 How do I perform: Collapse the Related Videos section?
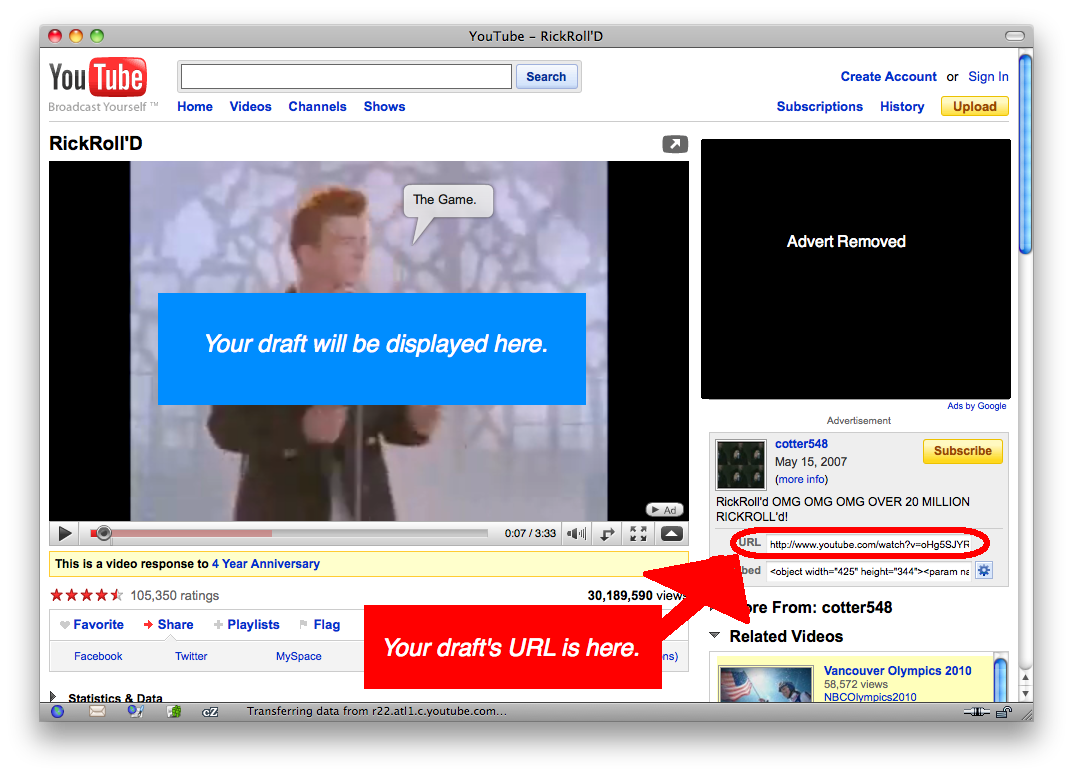pos(714,636)
